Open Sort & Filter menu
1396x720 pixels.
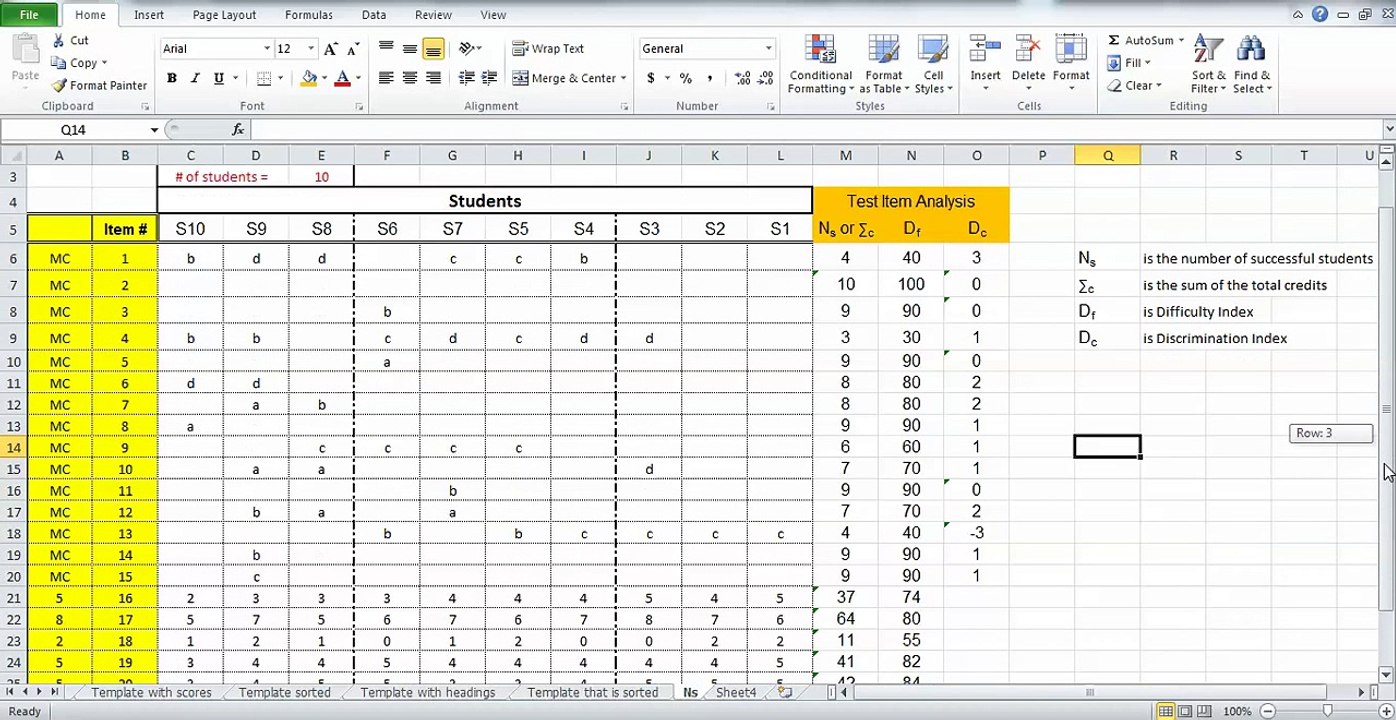click(1209, 64)
